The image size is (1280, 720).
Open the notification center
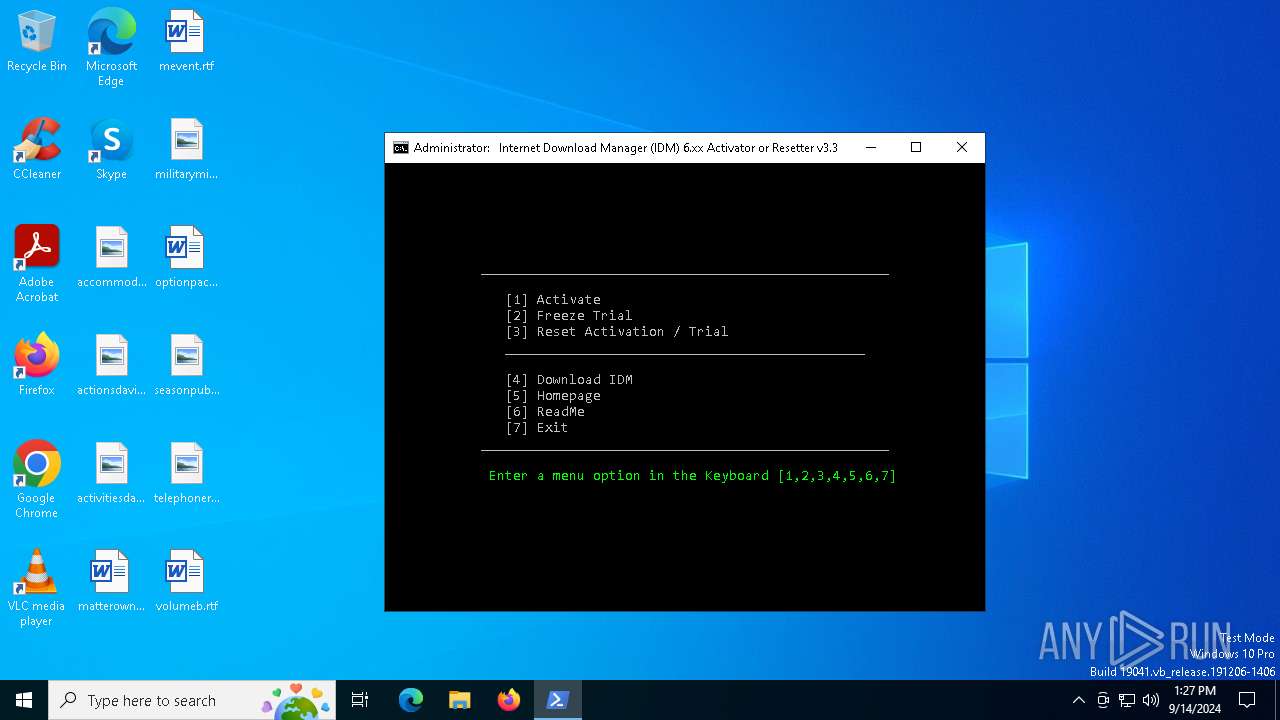tap(1247, 700)
